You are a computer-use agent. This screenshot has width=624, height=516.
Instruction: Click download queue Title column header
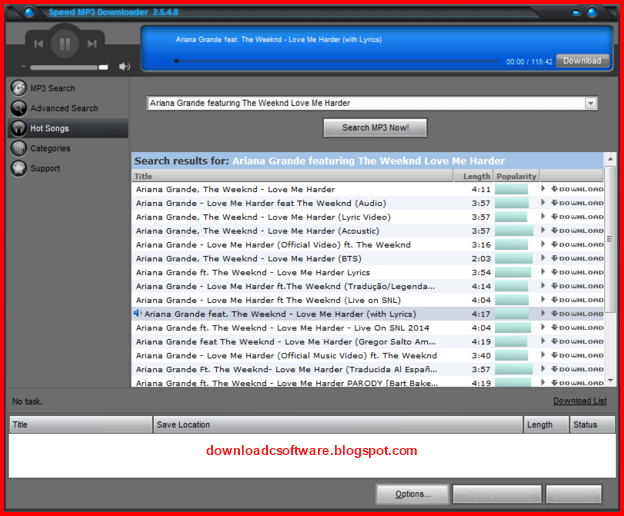[x=81, y=424]
